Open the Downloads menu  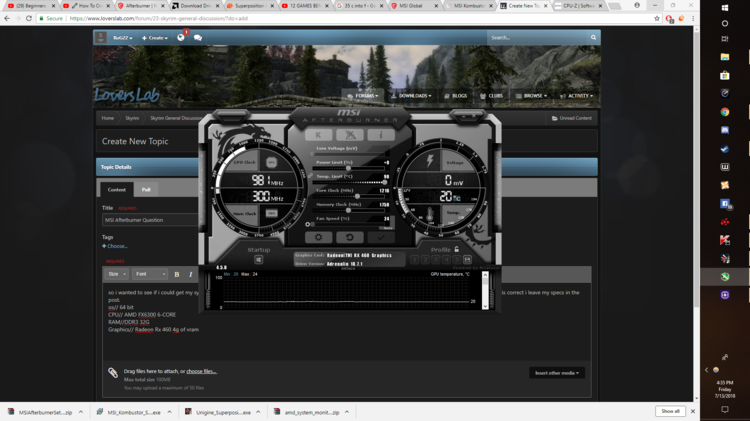(x=410, y=96)
